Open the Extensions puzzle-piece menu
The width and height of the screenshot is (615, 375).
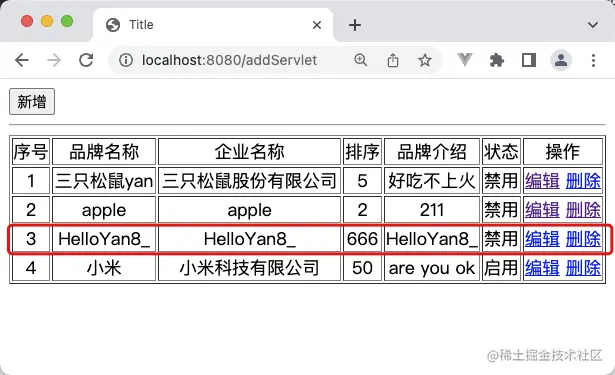point(497,60)
